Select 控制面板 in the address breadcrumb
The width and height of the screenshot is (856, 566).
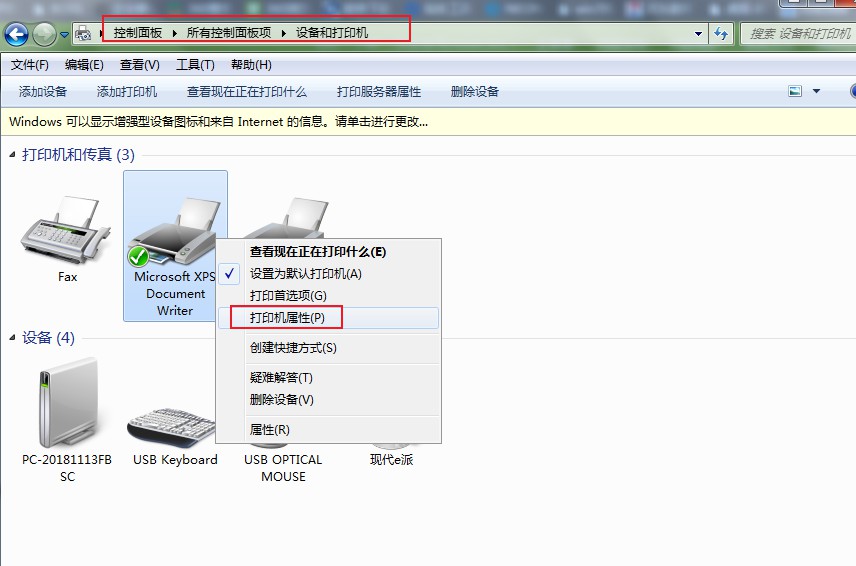pos(138,33)
